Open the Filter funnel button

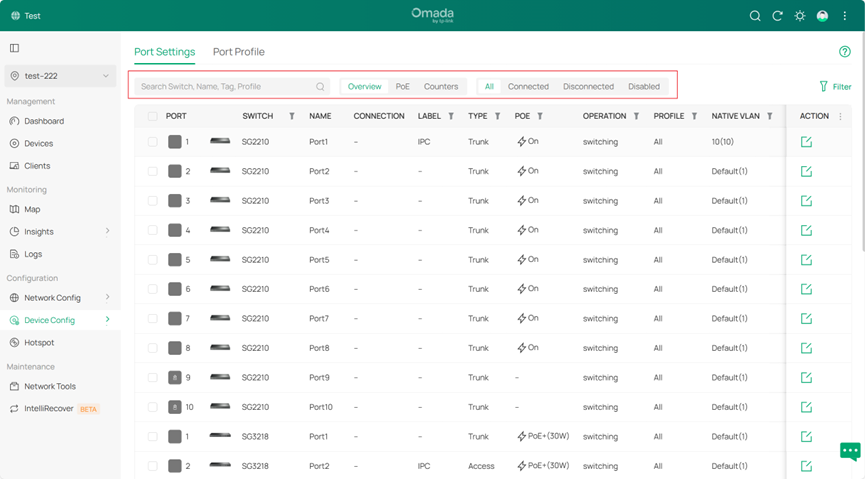[835, 87]
